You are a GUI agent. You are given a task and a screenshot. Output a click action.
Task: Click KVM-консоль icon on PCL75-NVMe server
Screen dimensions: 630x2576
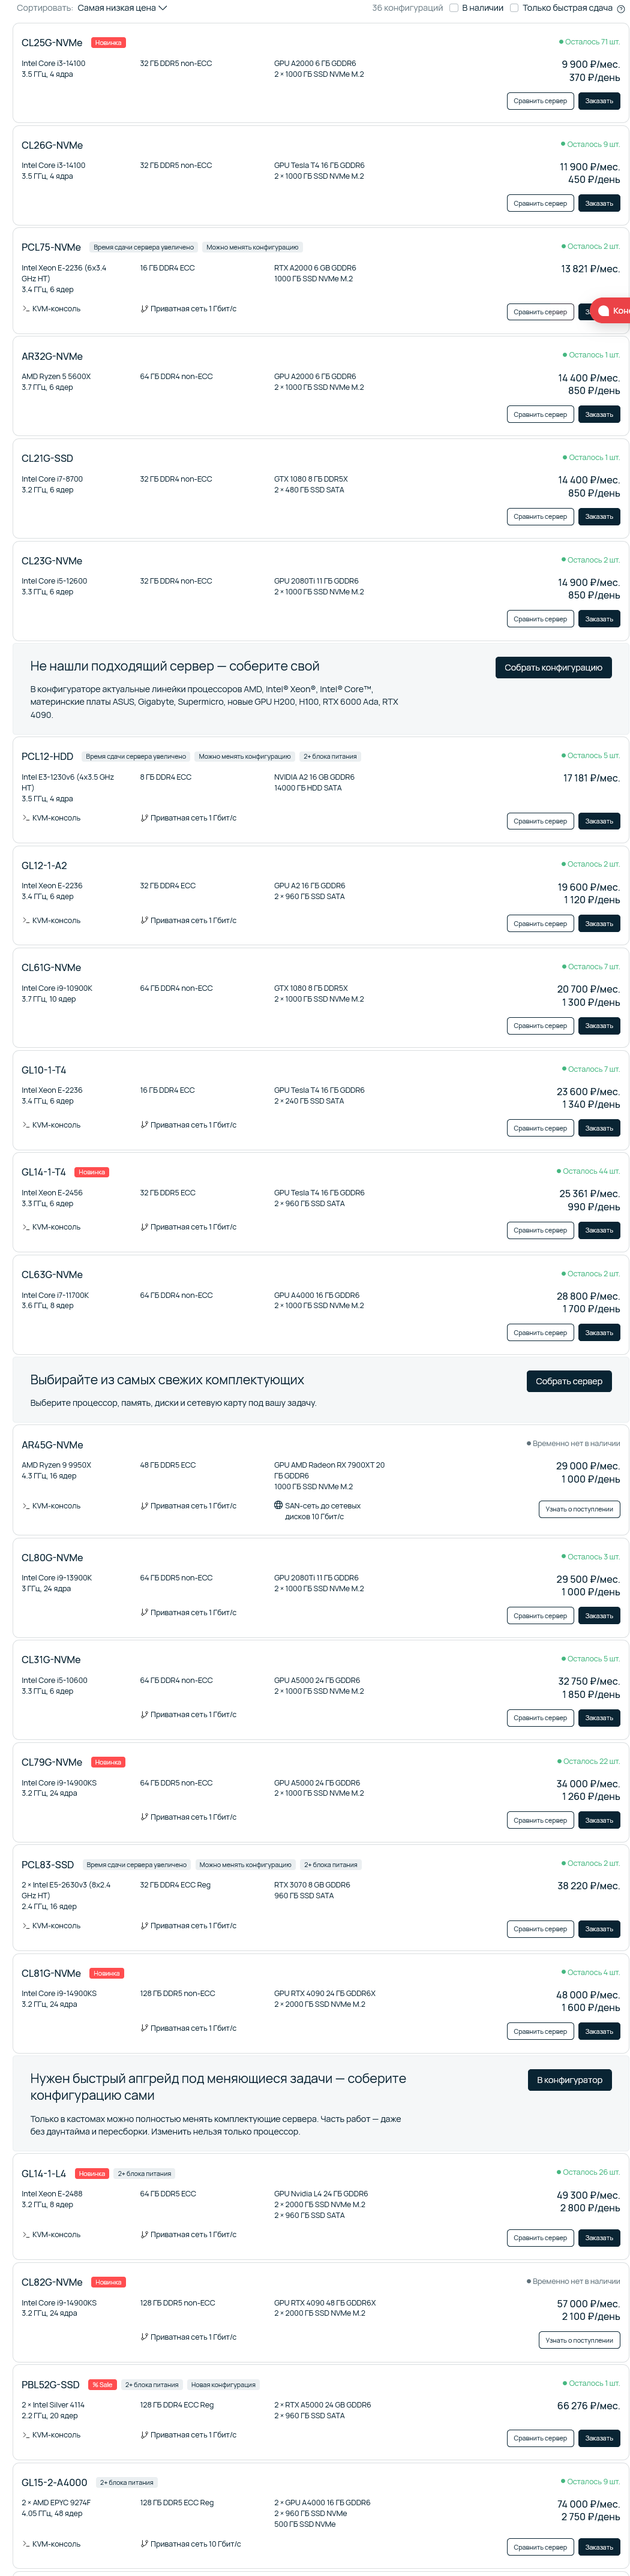[26, 309]
